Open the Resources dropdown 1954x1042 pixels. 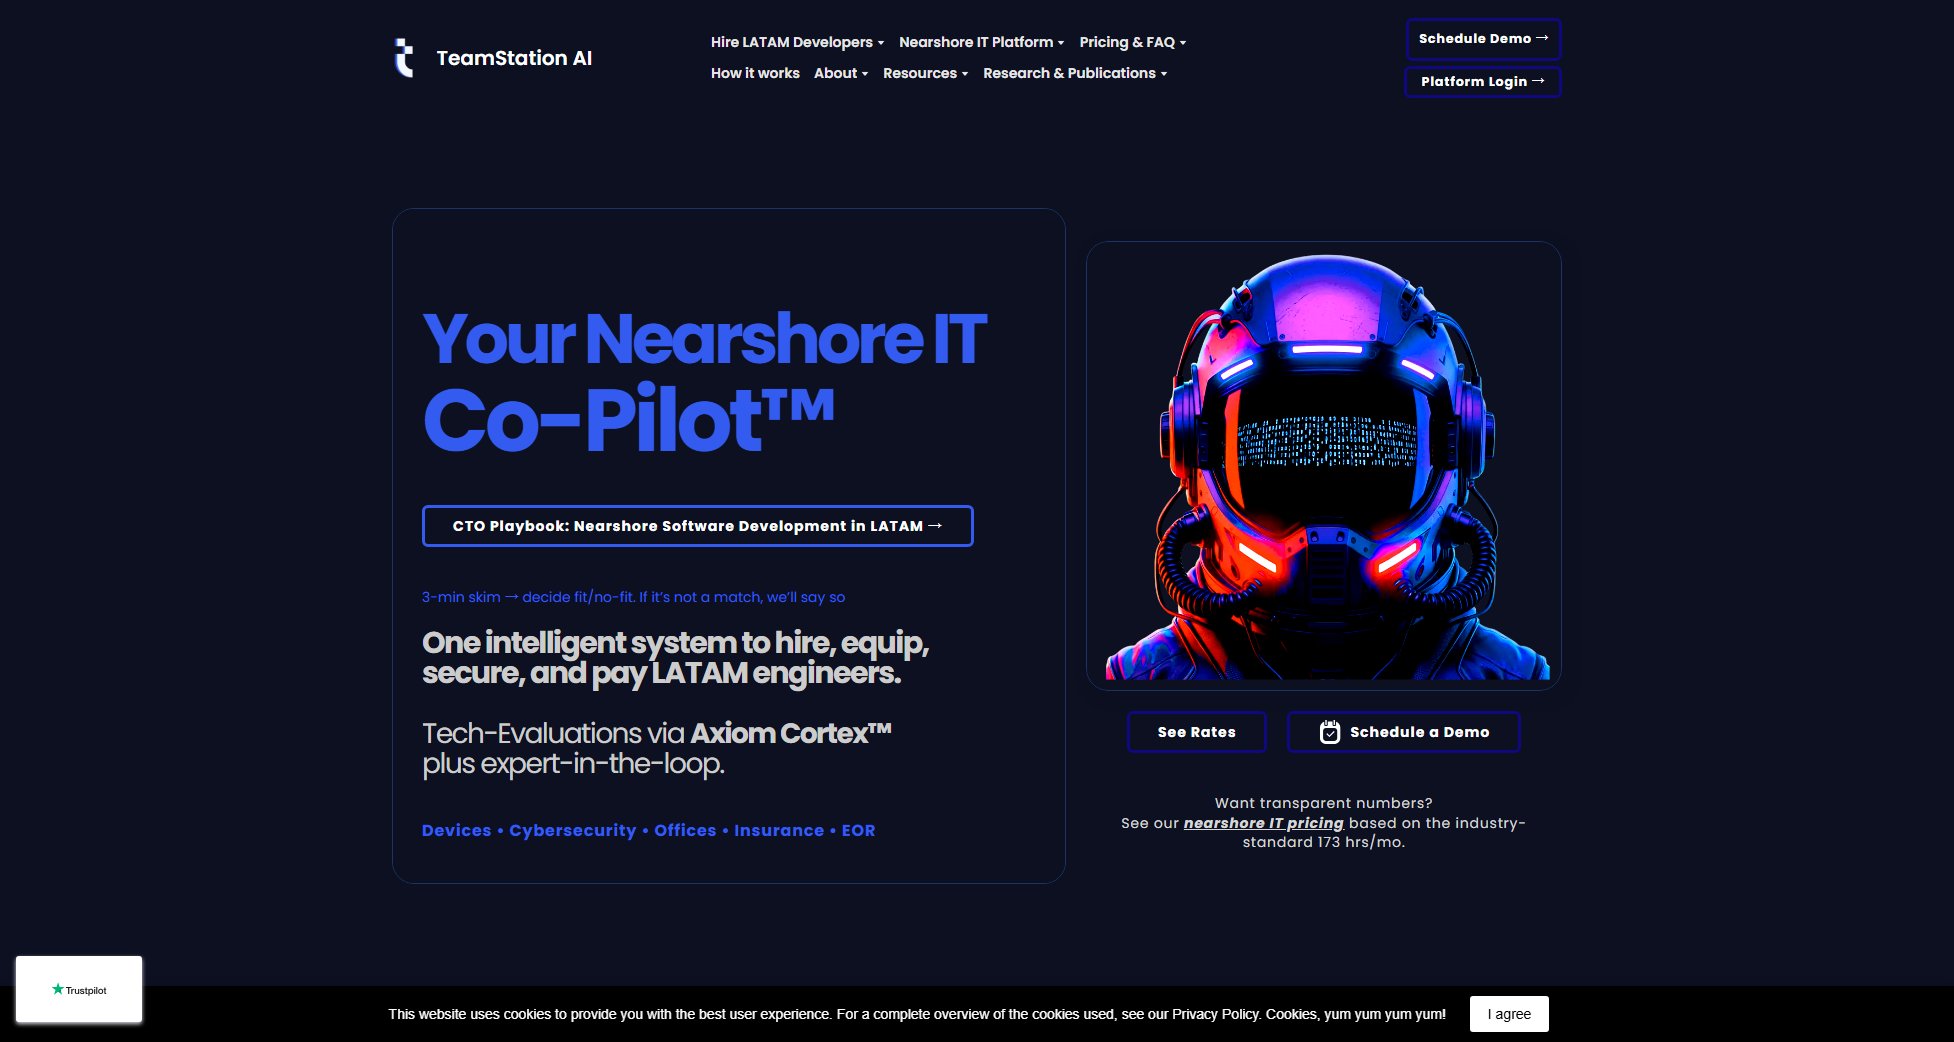point(925,73)
